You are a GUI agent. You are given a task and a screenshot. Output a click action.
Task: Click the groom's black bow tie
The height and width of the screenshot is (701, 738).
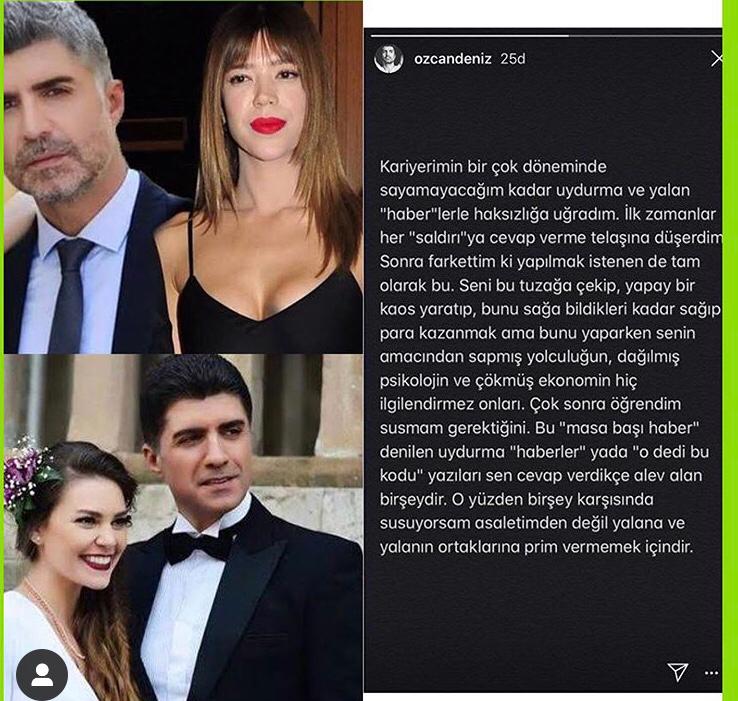click(x=199, y=546)
